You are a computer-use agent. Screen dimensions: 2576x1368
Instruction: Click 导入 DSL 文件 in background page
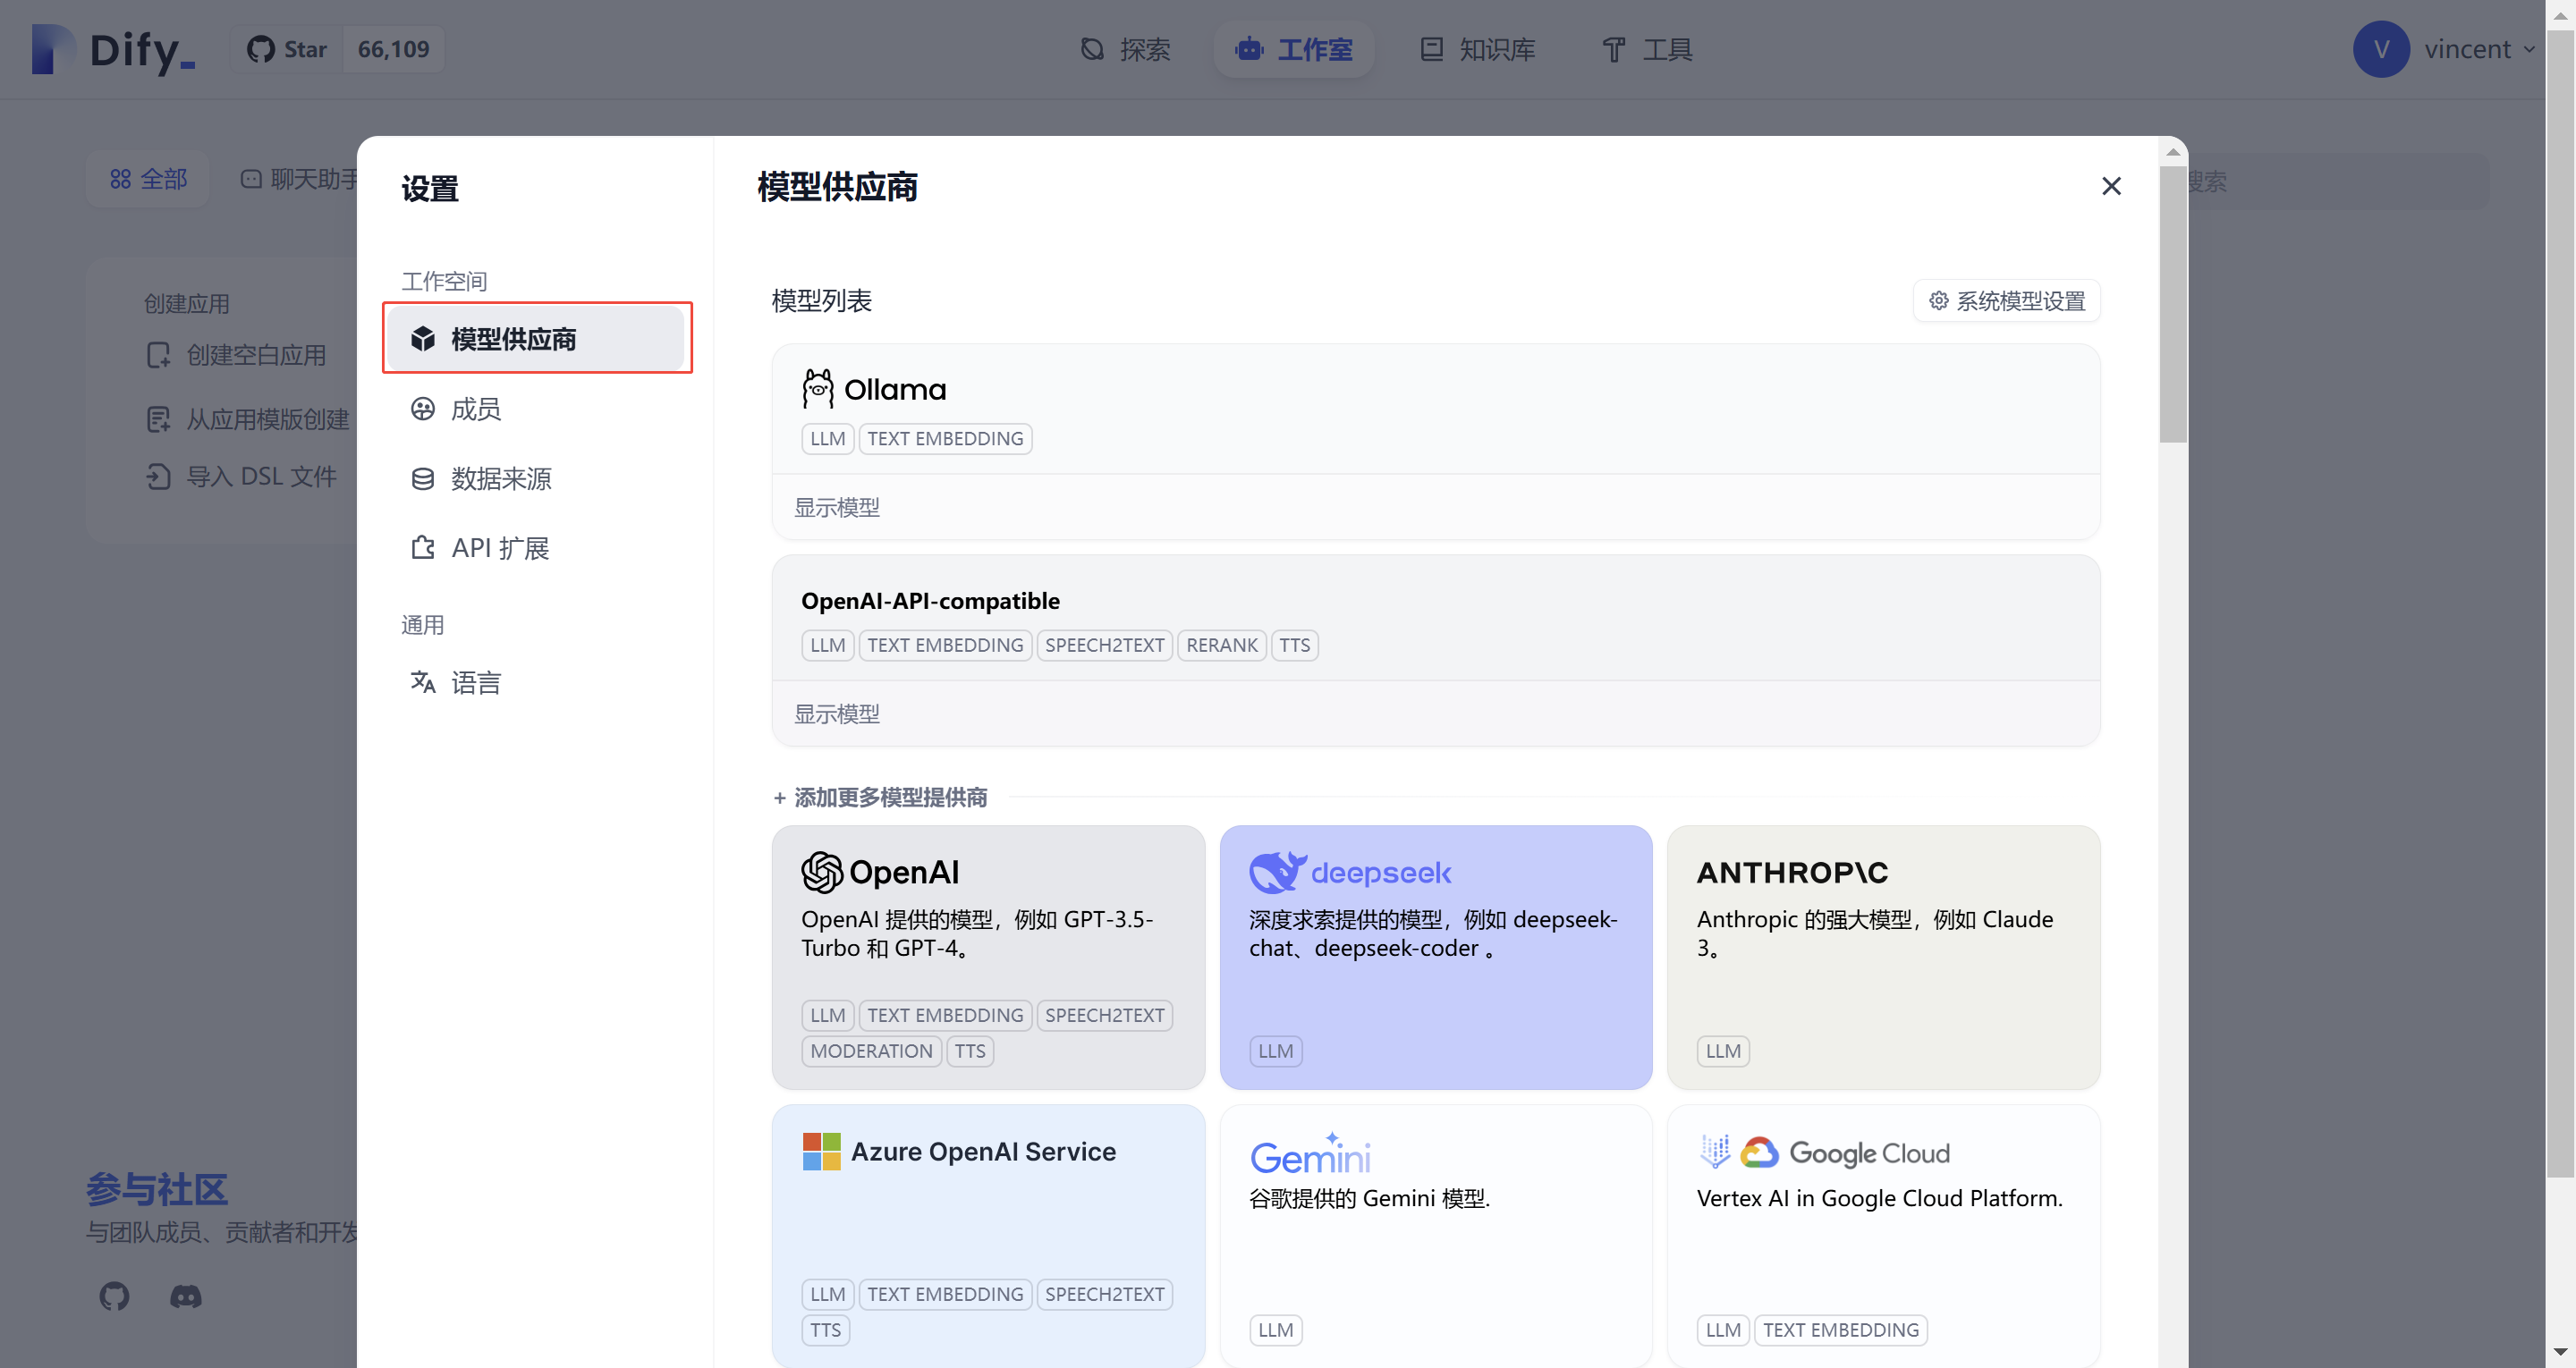(x=241, y=476)
